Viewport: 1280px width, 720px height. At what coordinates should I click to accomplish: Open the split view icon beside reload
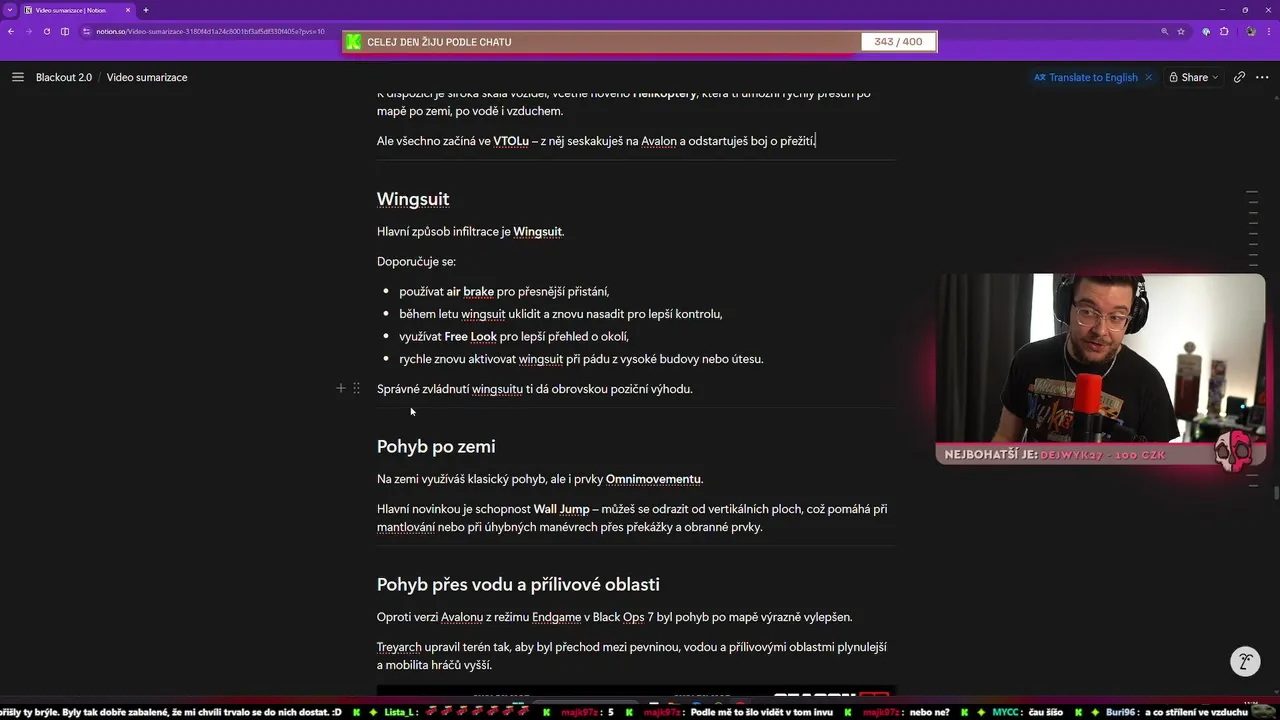65,31
